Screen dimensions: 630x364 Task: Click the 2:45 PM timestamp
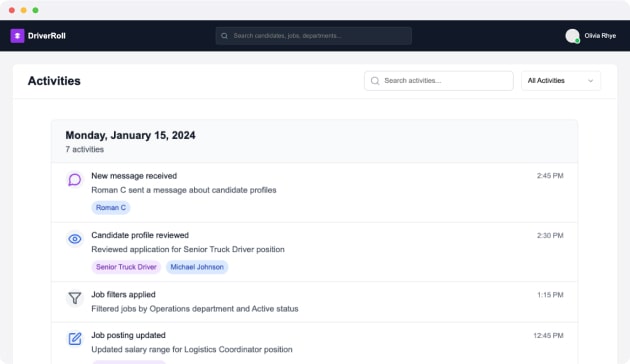click(x=550, y=176)
